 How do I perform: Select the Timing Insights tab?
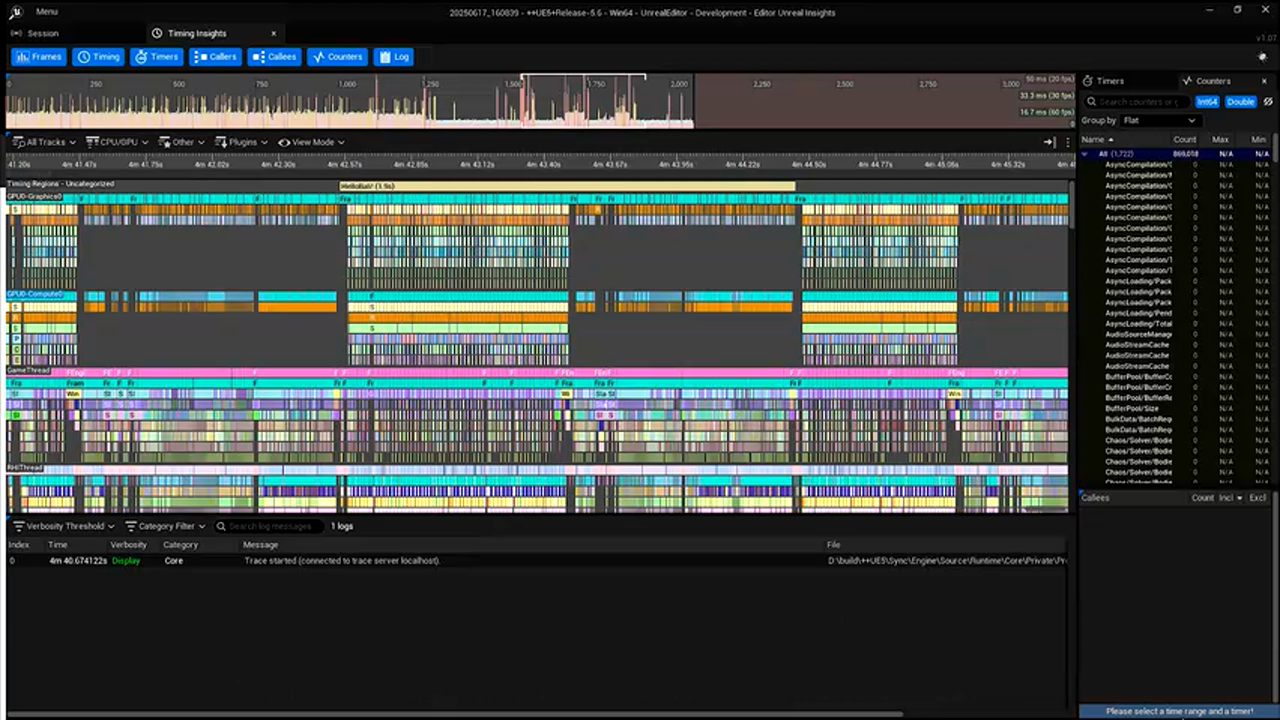pos(196,33)
